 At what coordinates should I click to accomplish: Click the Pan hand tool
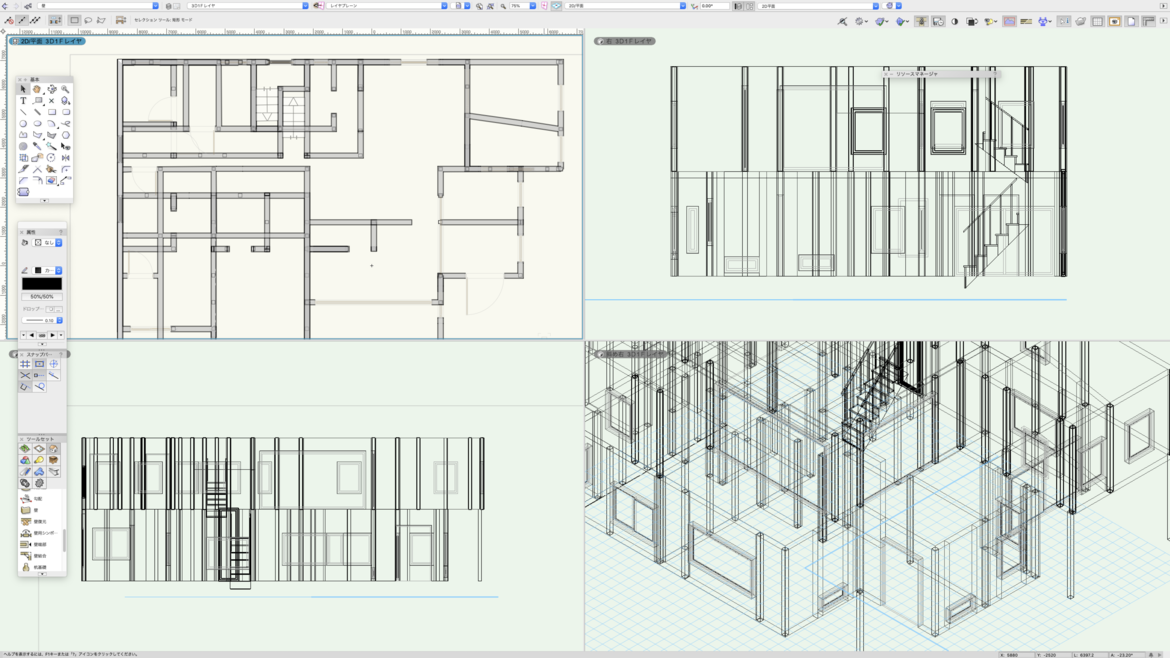click(37, 89)
